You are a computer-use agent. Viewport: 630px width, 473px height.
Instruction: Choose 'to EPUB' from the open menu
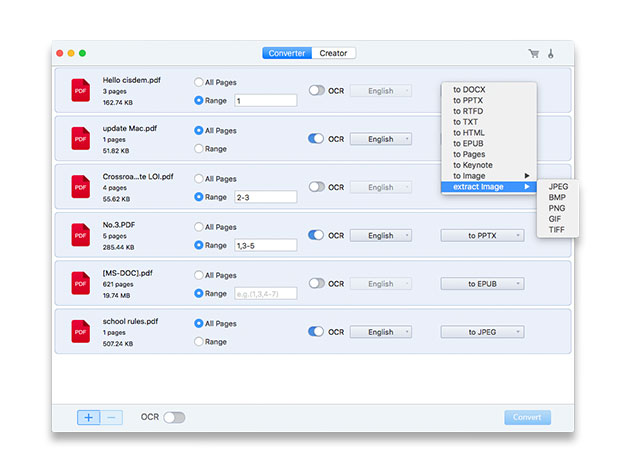pyautogui.click(x=489, y=143)
